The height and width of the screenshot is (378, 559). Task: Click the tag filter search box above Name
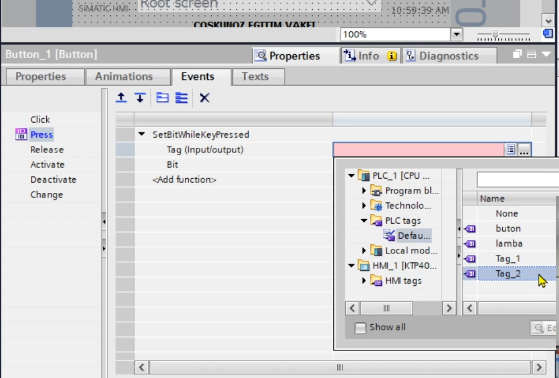pyautogui.click(x=518, y=179)
